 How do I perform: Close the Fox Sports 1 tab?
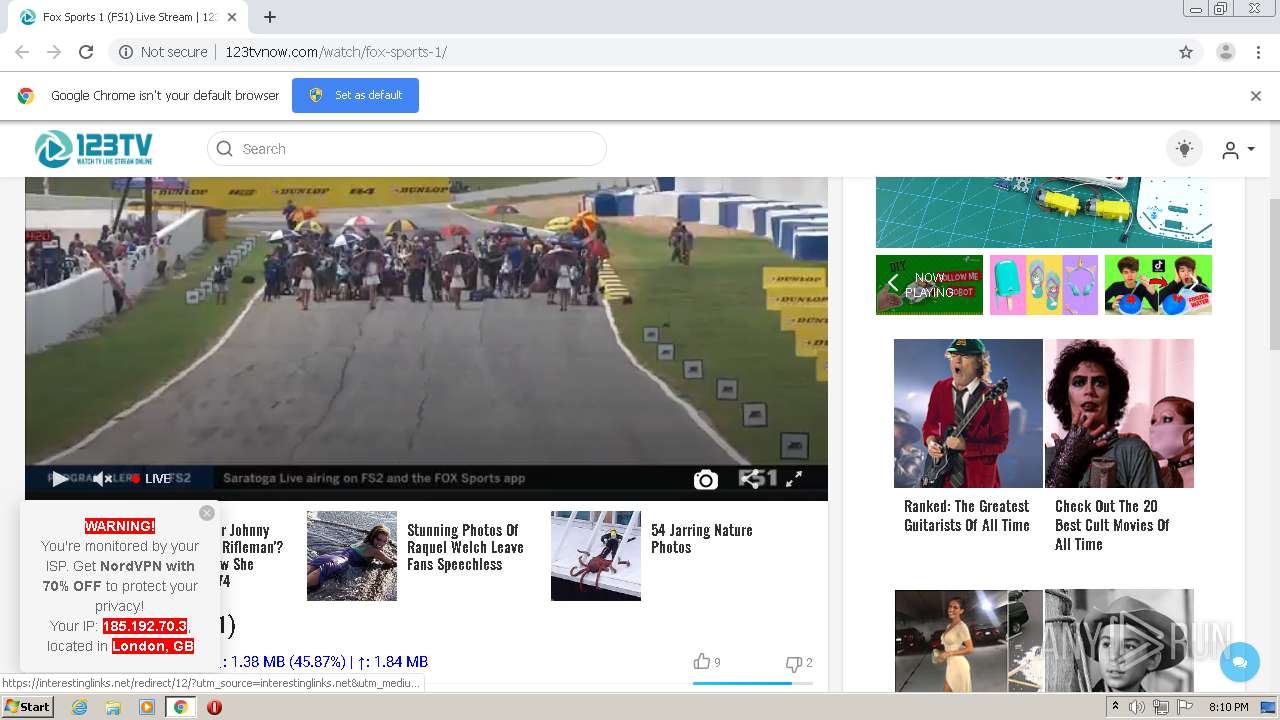click(x=232, y=17)
